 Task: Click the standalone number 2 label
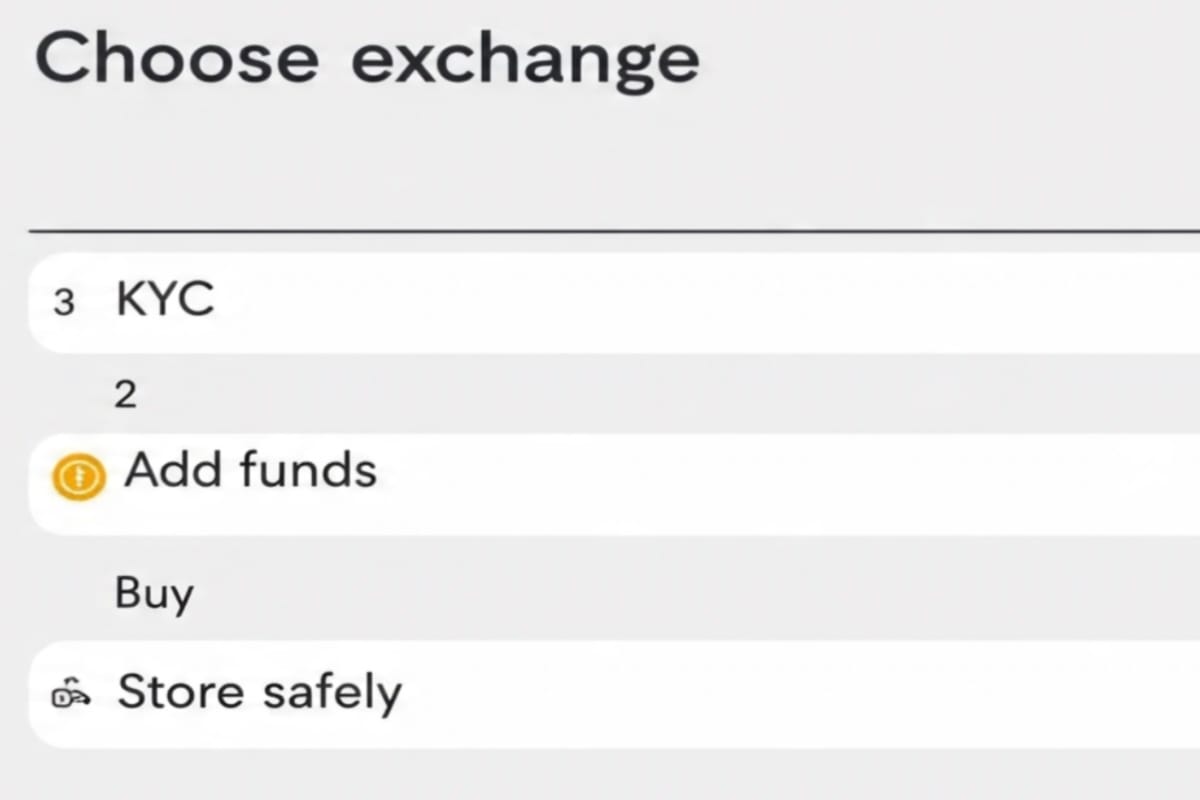[126, 396]
